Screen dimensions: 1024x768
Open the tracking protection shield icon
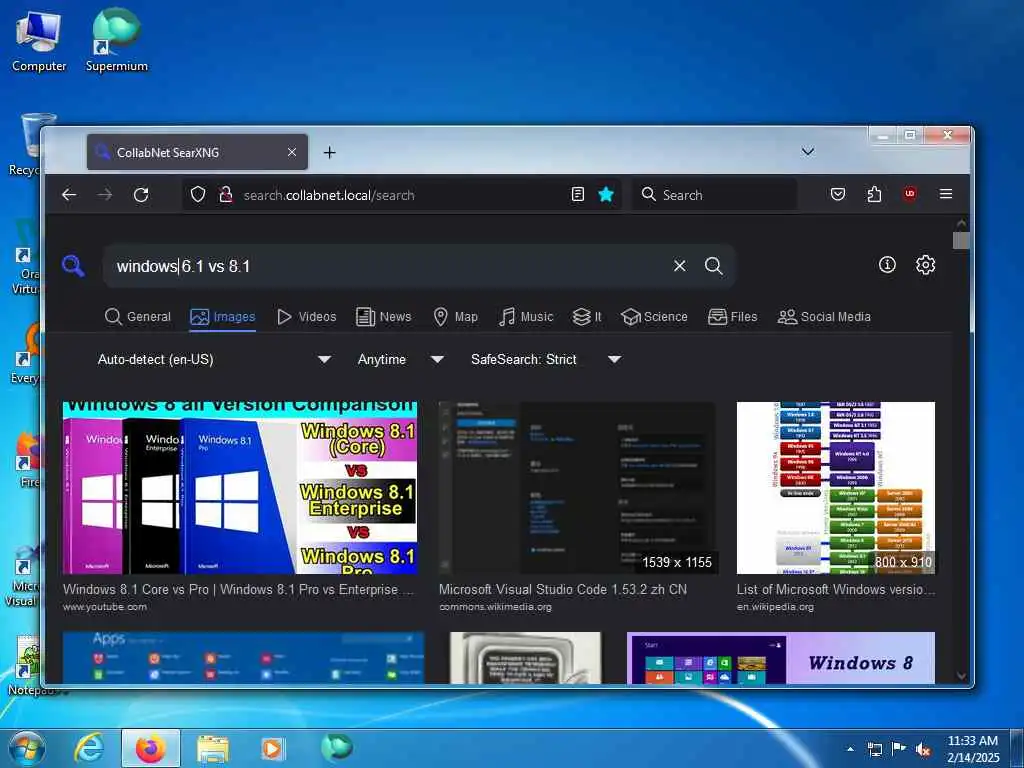[198, 195]
